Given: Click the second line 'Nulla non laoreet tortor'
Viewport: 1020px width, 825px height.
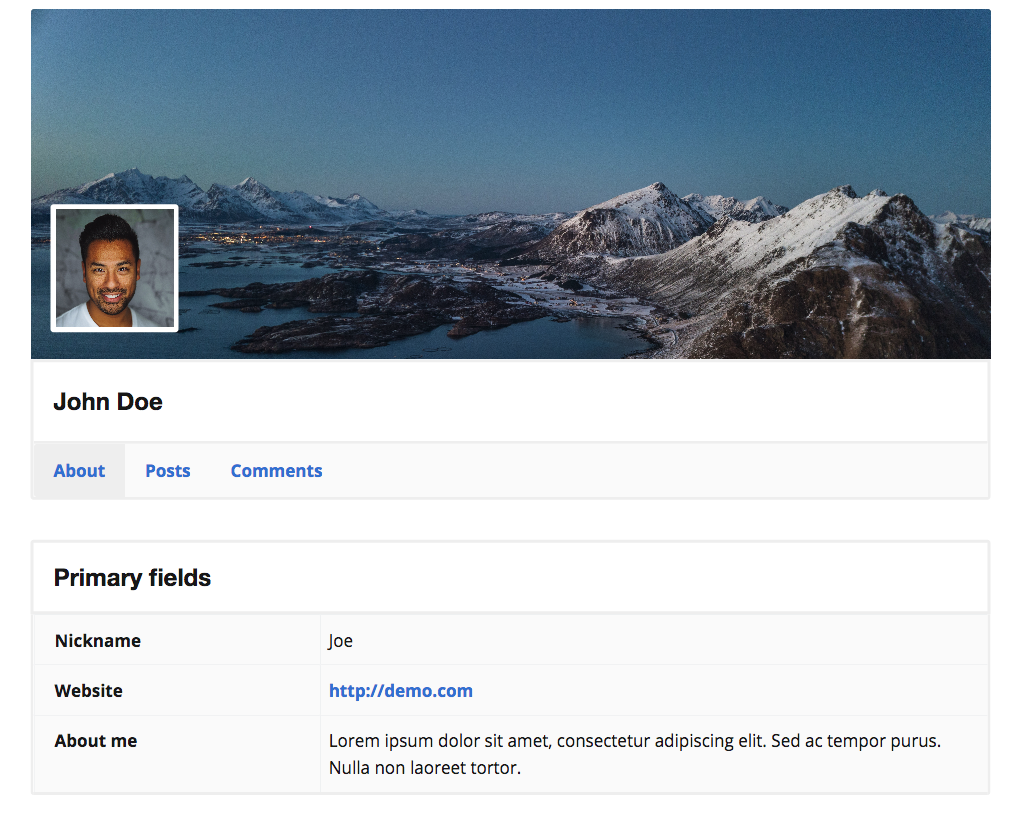Looking at the screenshot, I should [425, 768].
